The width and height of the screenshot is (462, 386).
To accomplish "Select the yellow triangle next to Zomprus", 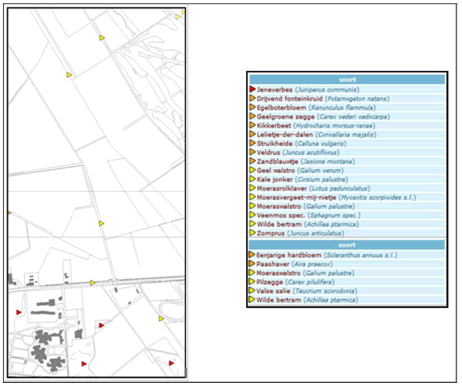I will coord(252,233).
